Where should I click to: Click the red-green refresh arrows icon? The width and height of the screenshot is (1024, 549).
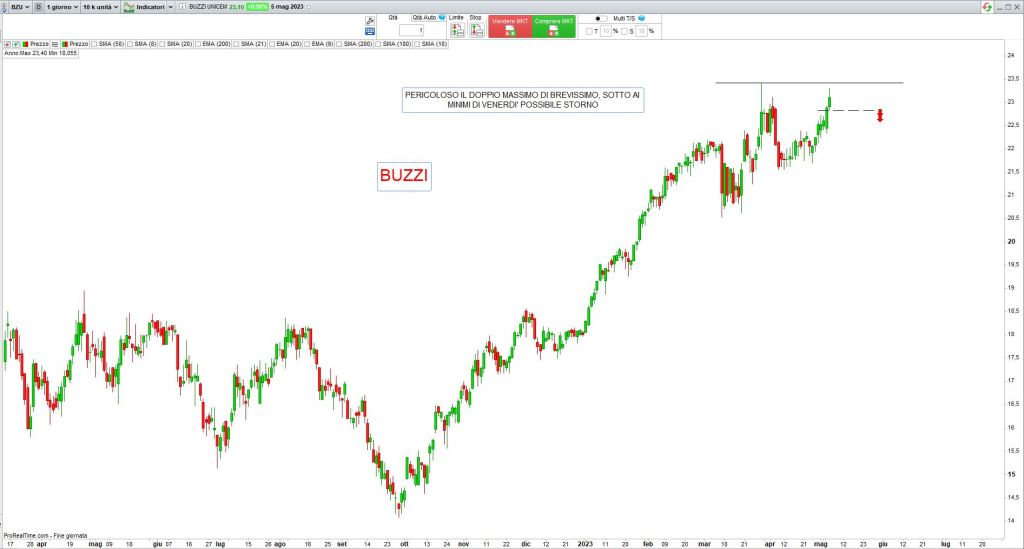click(x=988, y=6)
